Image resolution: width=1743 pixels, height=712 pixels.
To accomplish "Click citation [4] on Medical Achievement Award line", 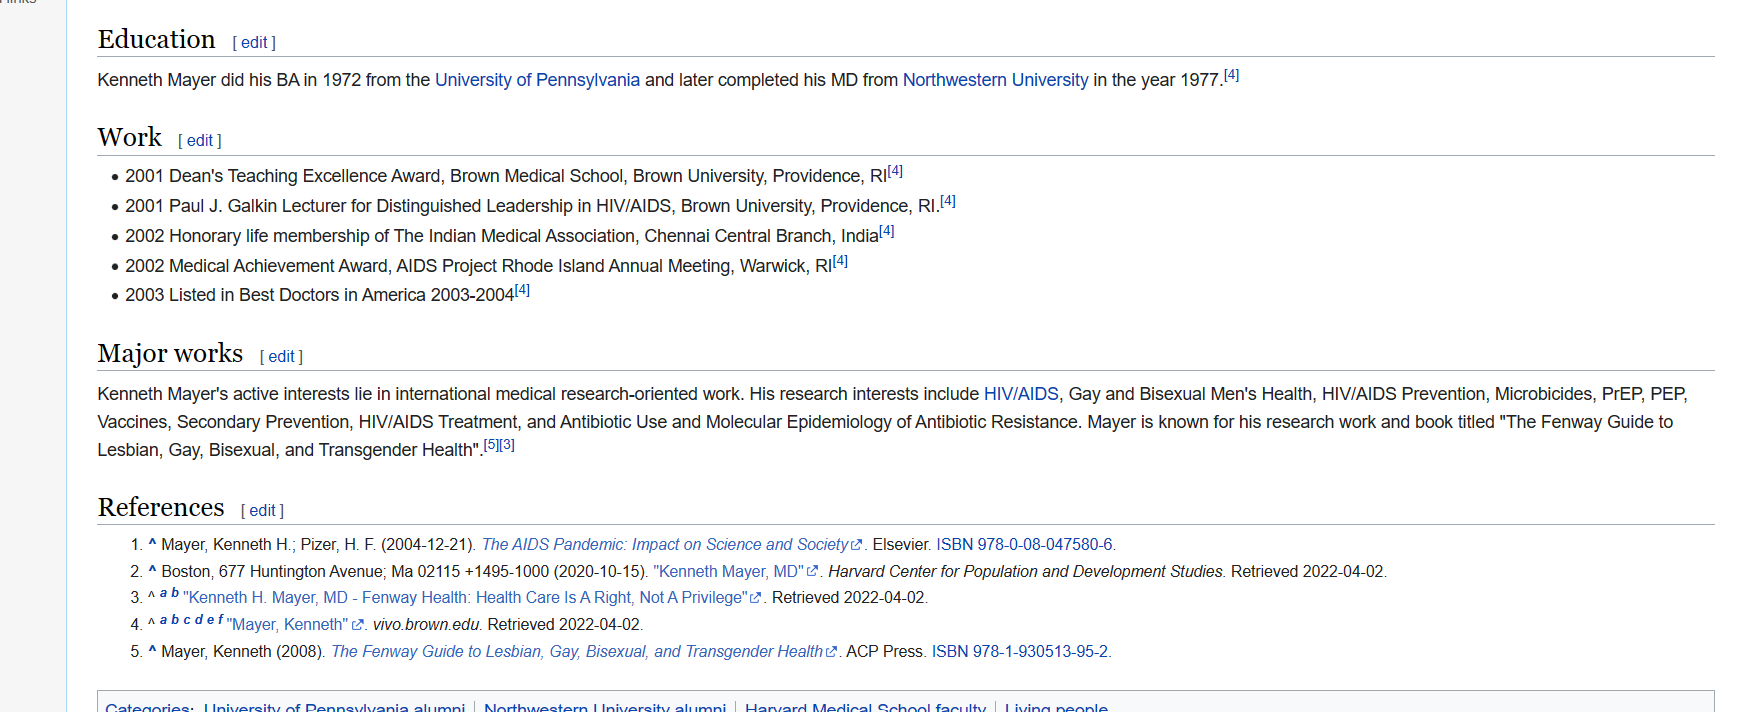I will (x=840, y=261).
